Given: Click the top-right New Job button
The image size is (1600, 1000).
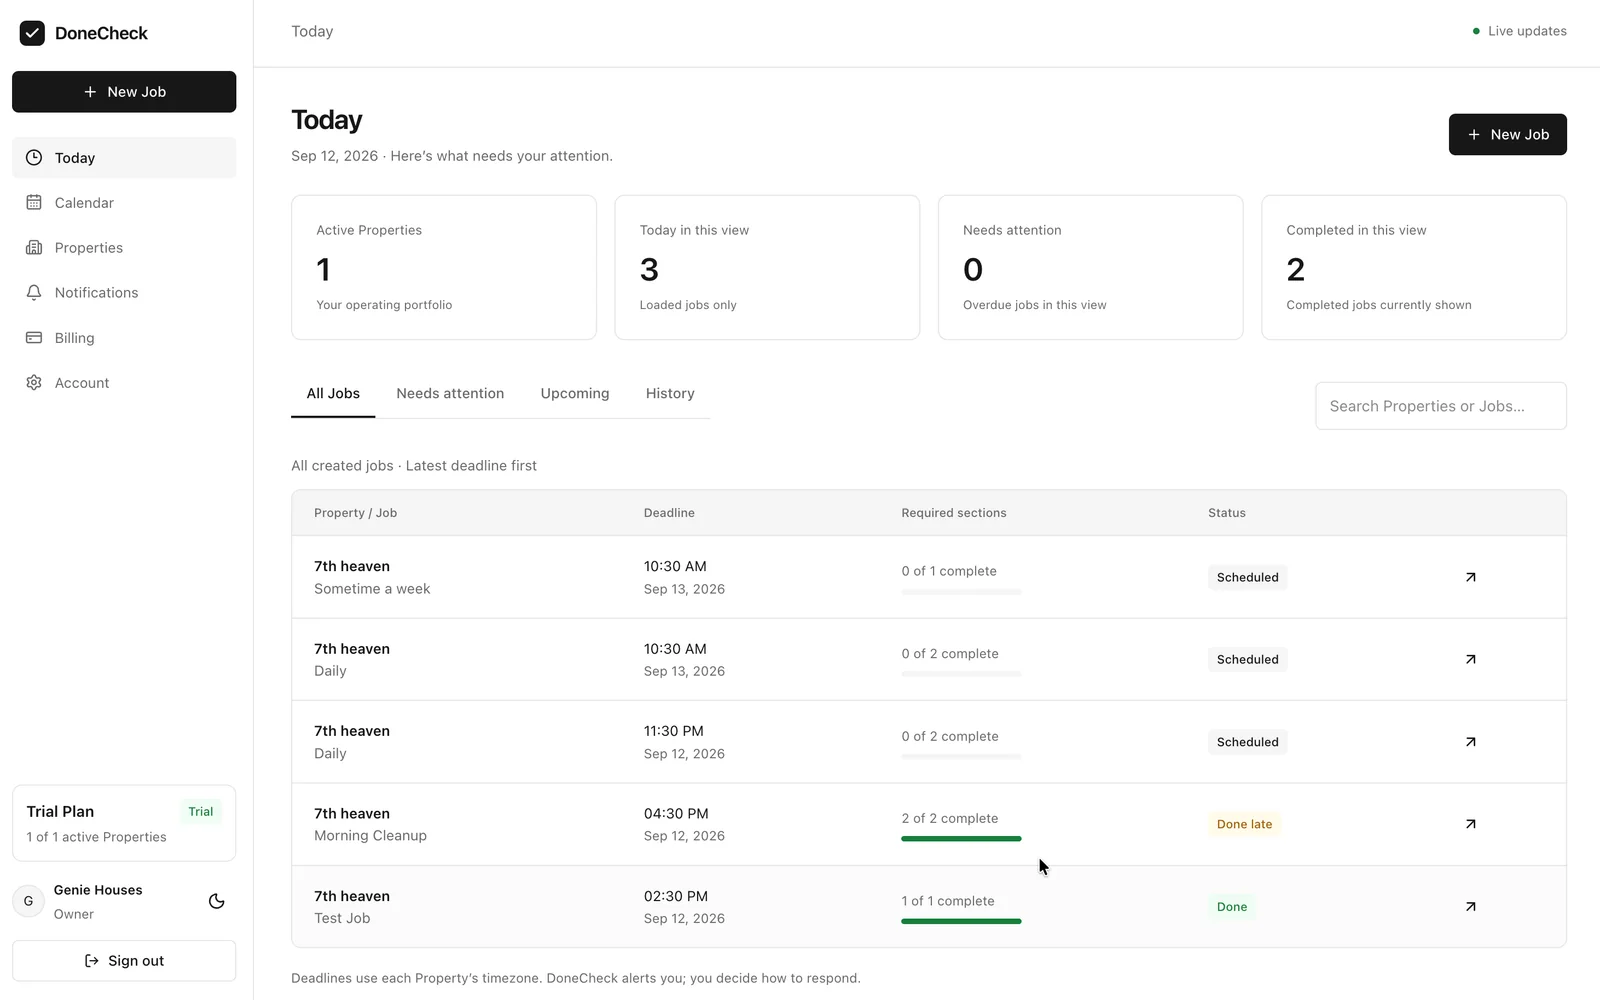Looking at the screenshot, I should click(1507, 134).
